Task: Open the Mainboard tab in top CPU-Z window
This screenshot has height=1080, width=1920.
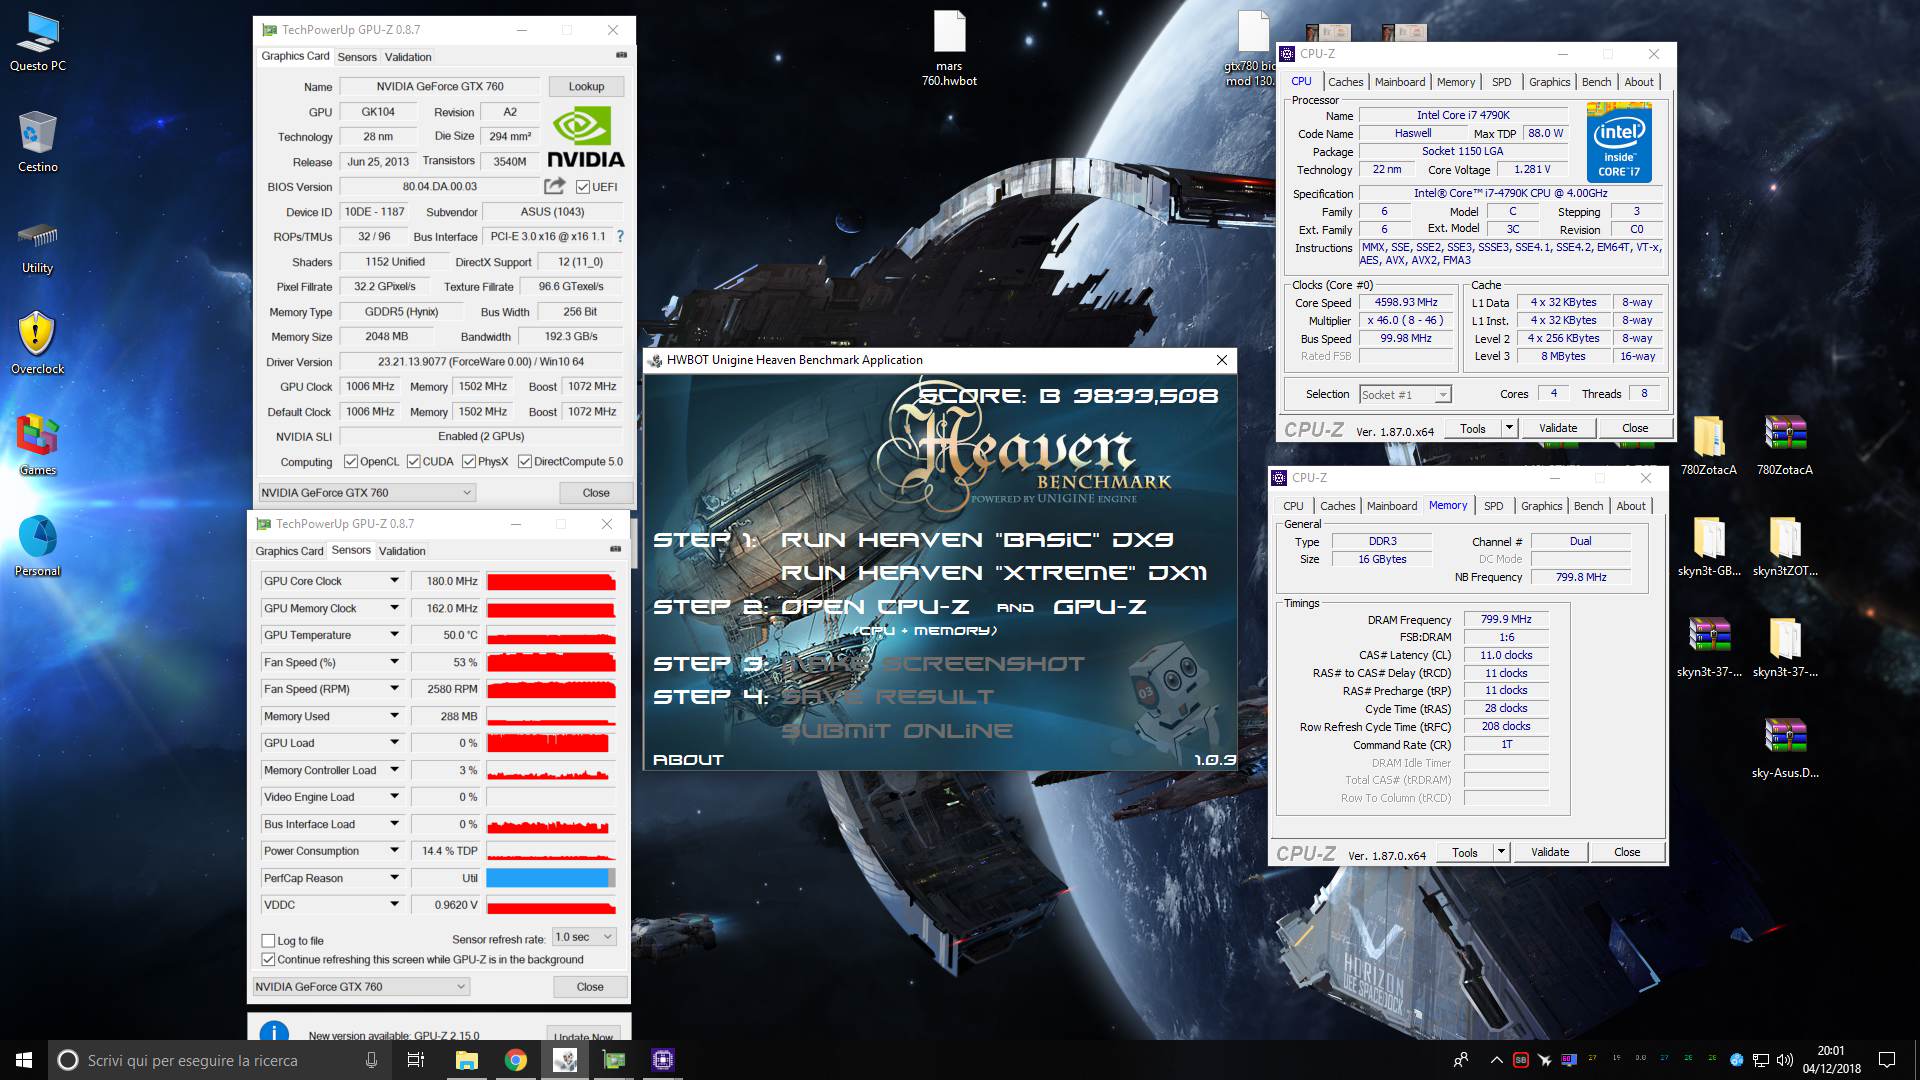Action: point(1400,82)
